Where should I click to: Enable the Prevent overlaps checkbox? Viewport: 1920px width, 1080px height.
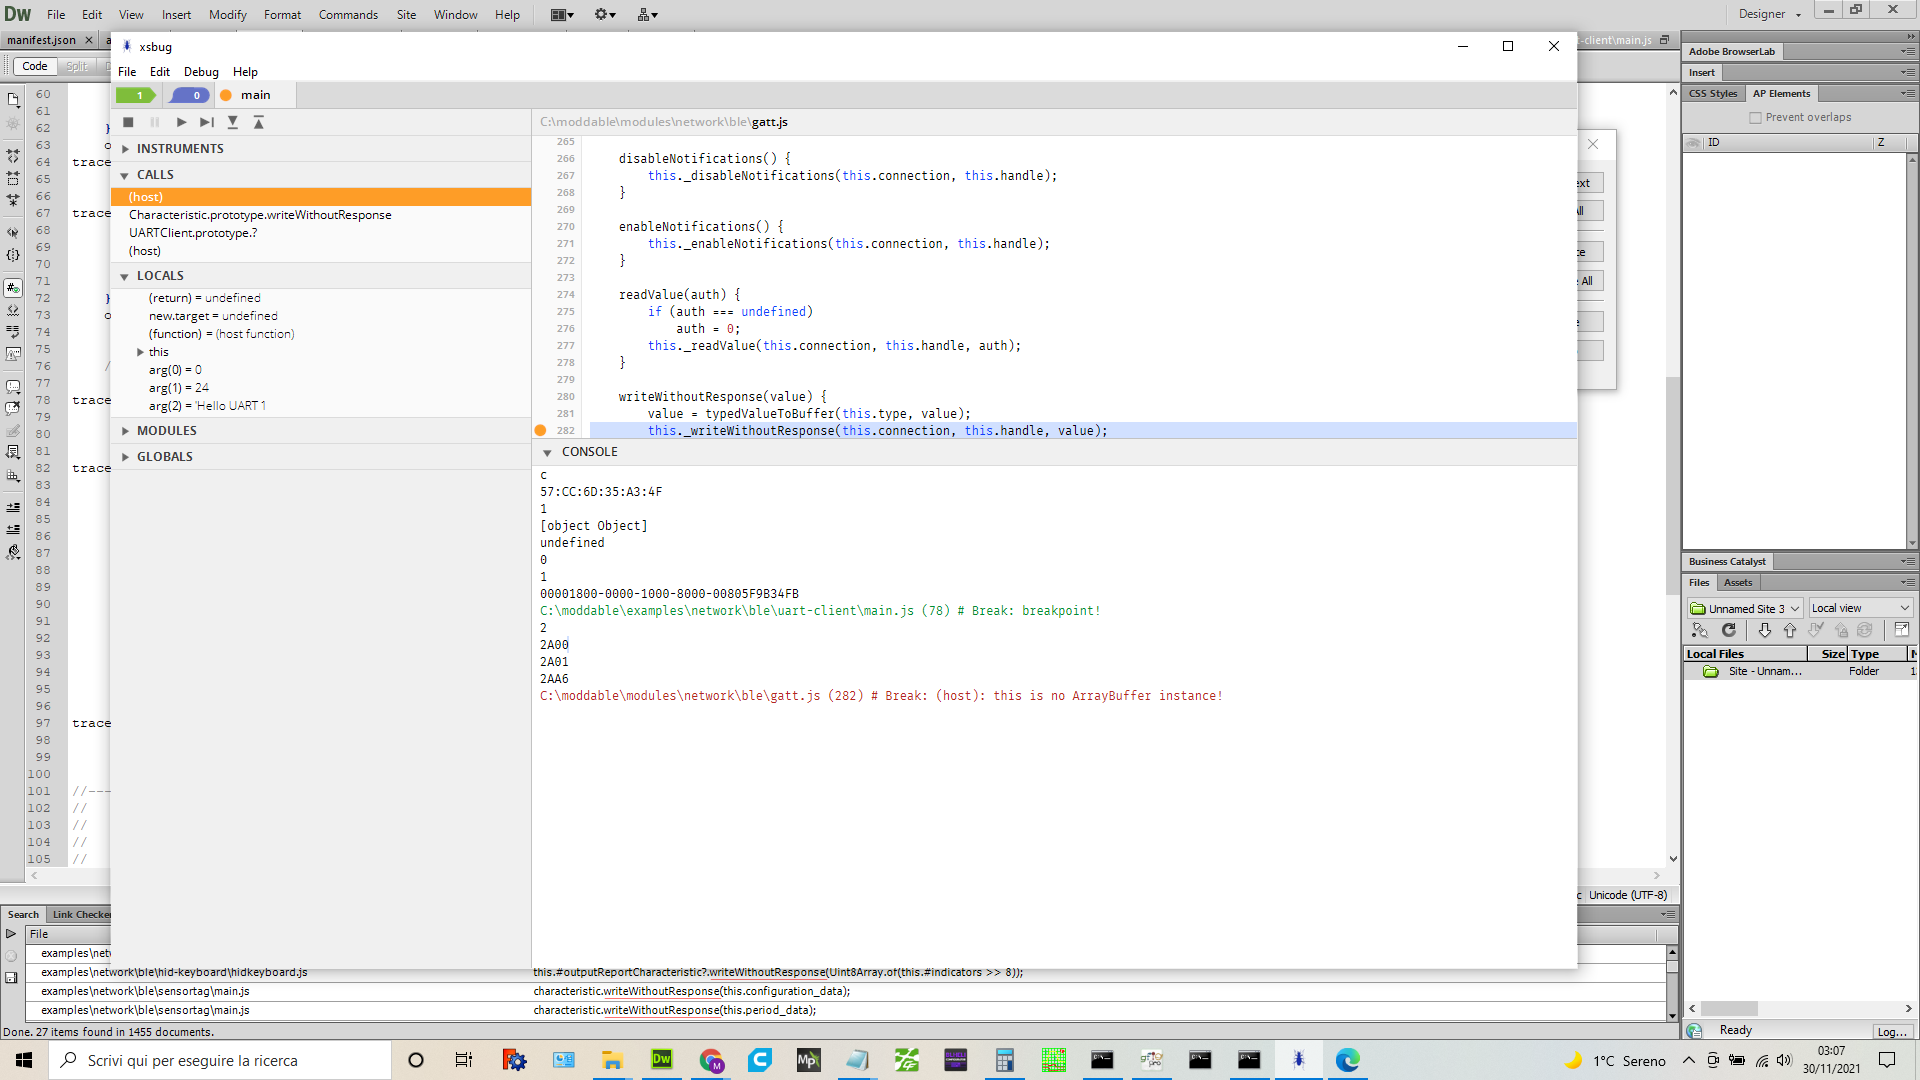click(x=1755, y=118)
